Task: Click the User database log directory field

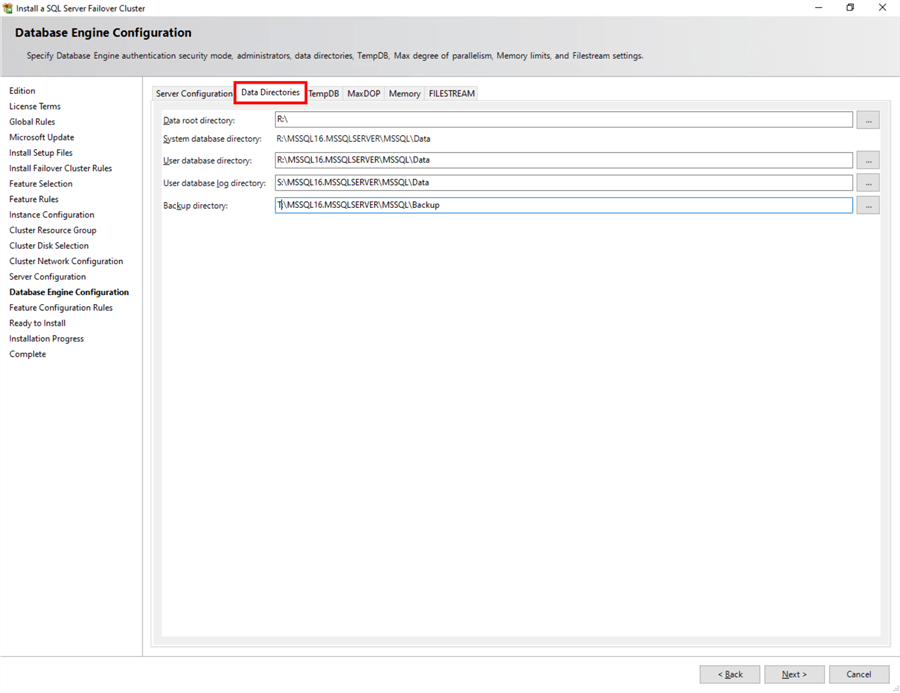Action: coord(564,183)
